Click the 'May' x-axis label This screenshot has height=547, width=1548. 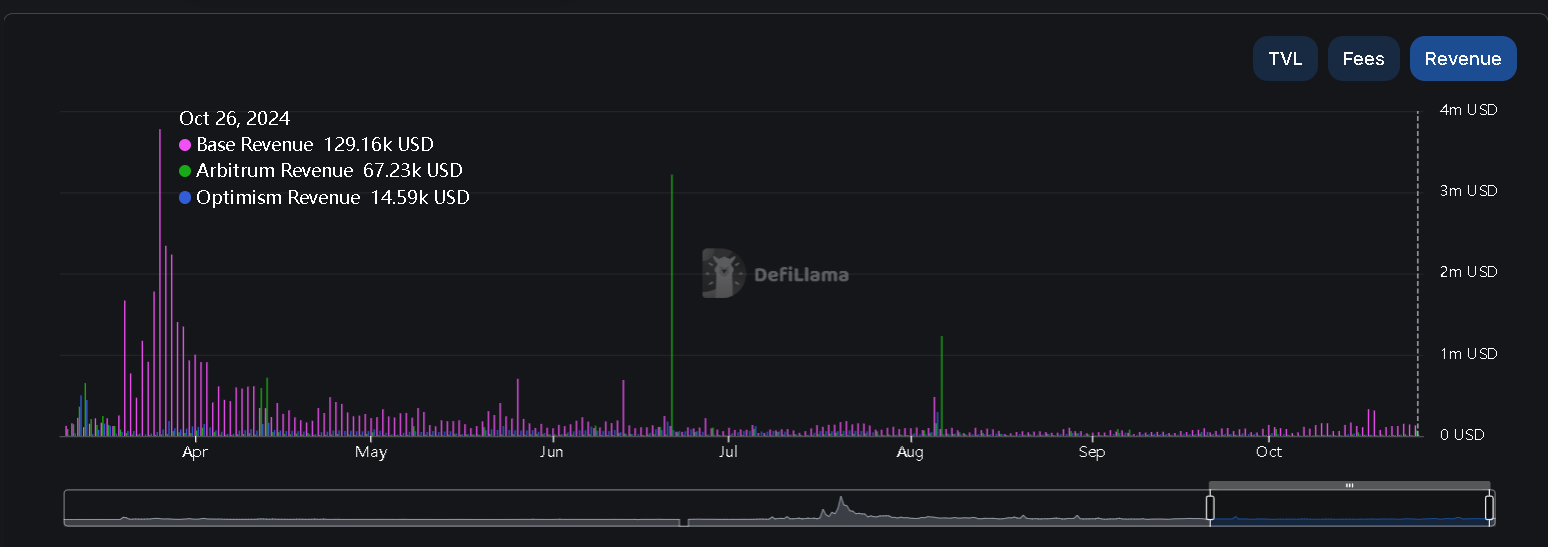(371, 452)
